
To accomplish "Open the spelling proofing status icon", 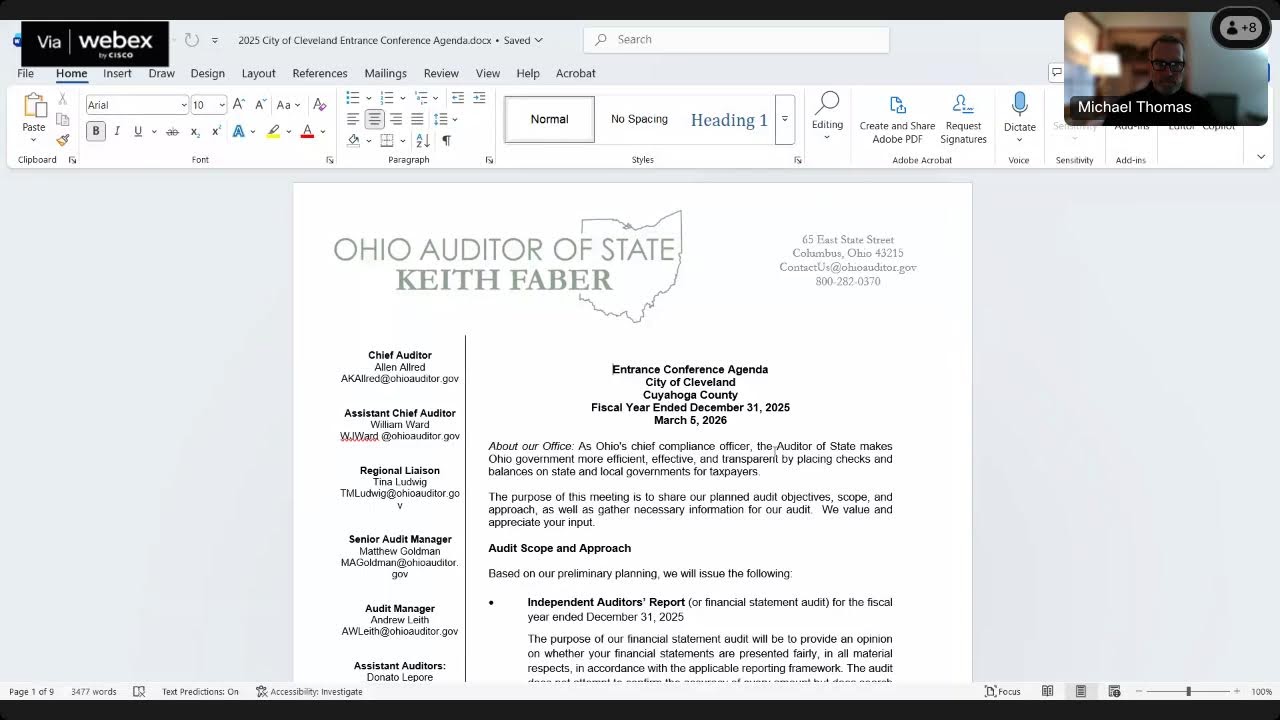I will [139, 691].
